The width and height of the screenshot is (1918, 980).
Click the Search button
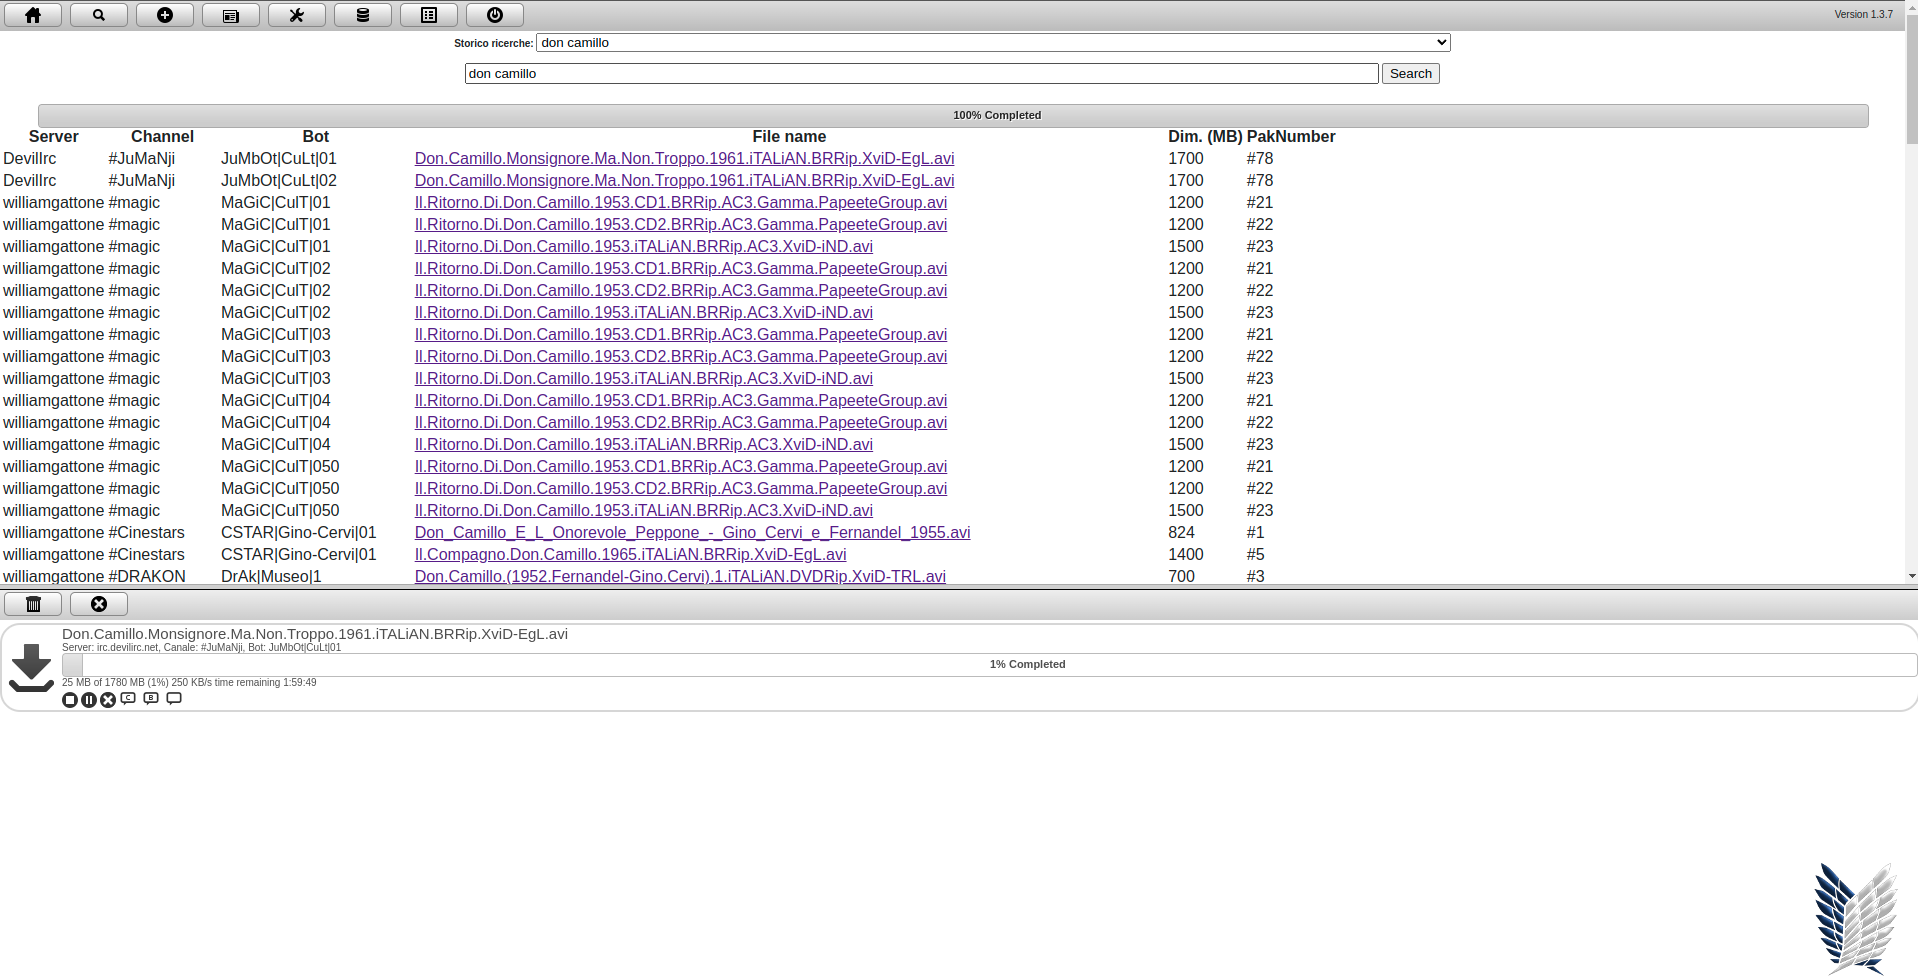(1411, 74)
